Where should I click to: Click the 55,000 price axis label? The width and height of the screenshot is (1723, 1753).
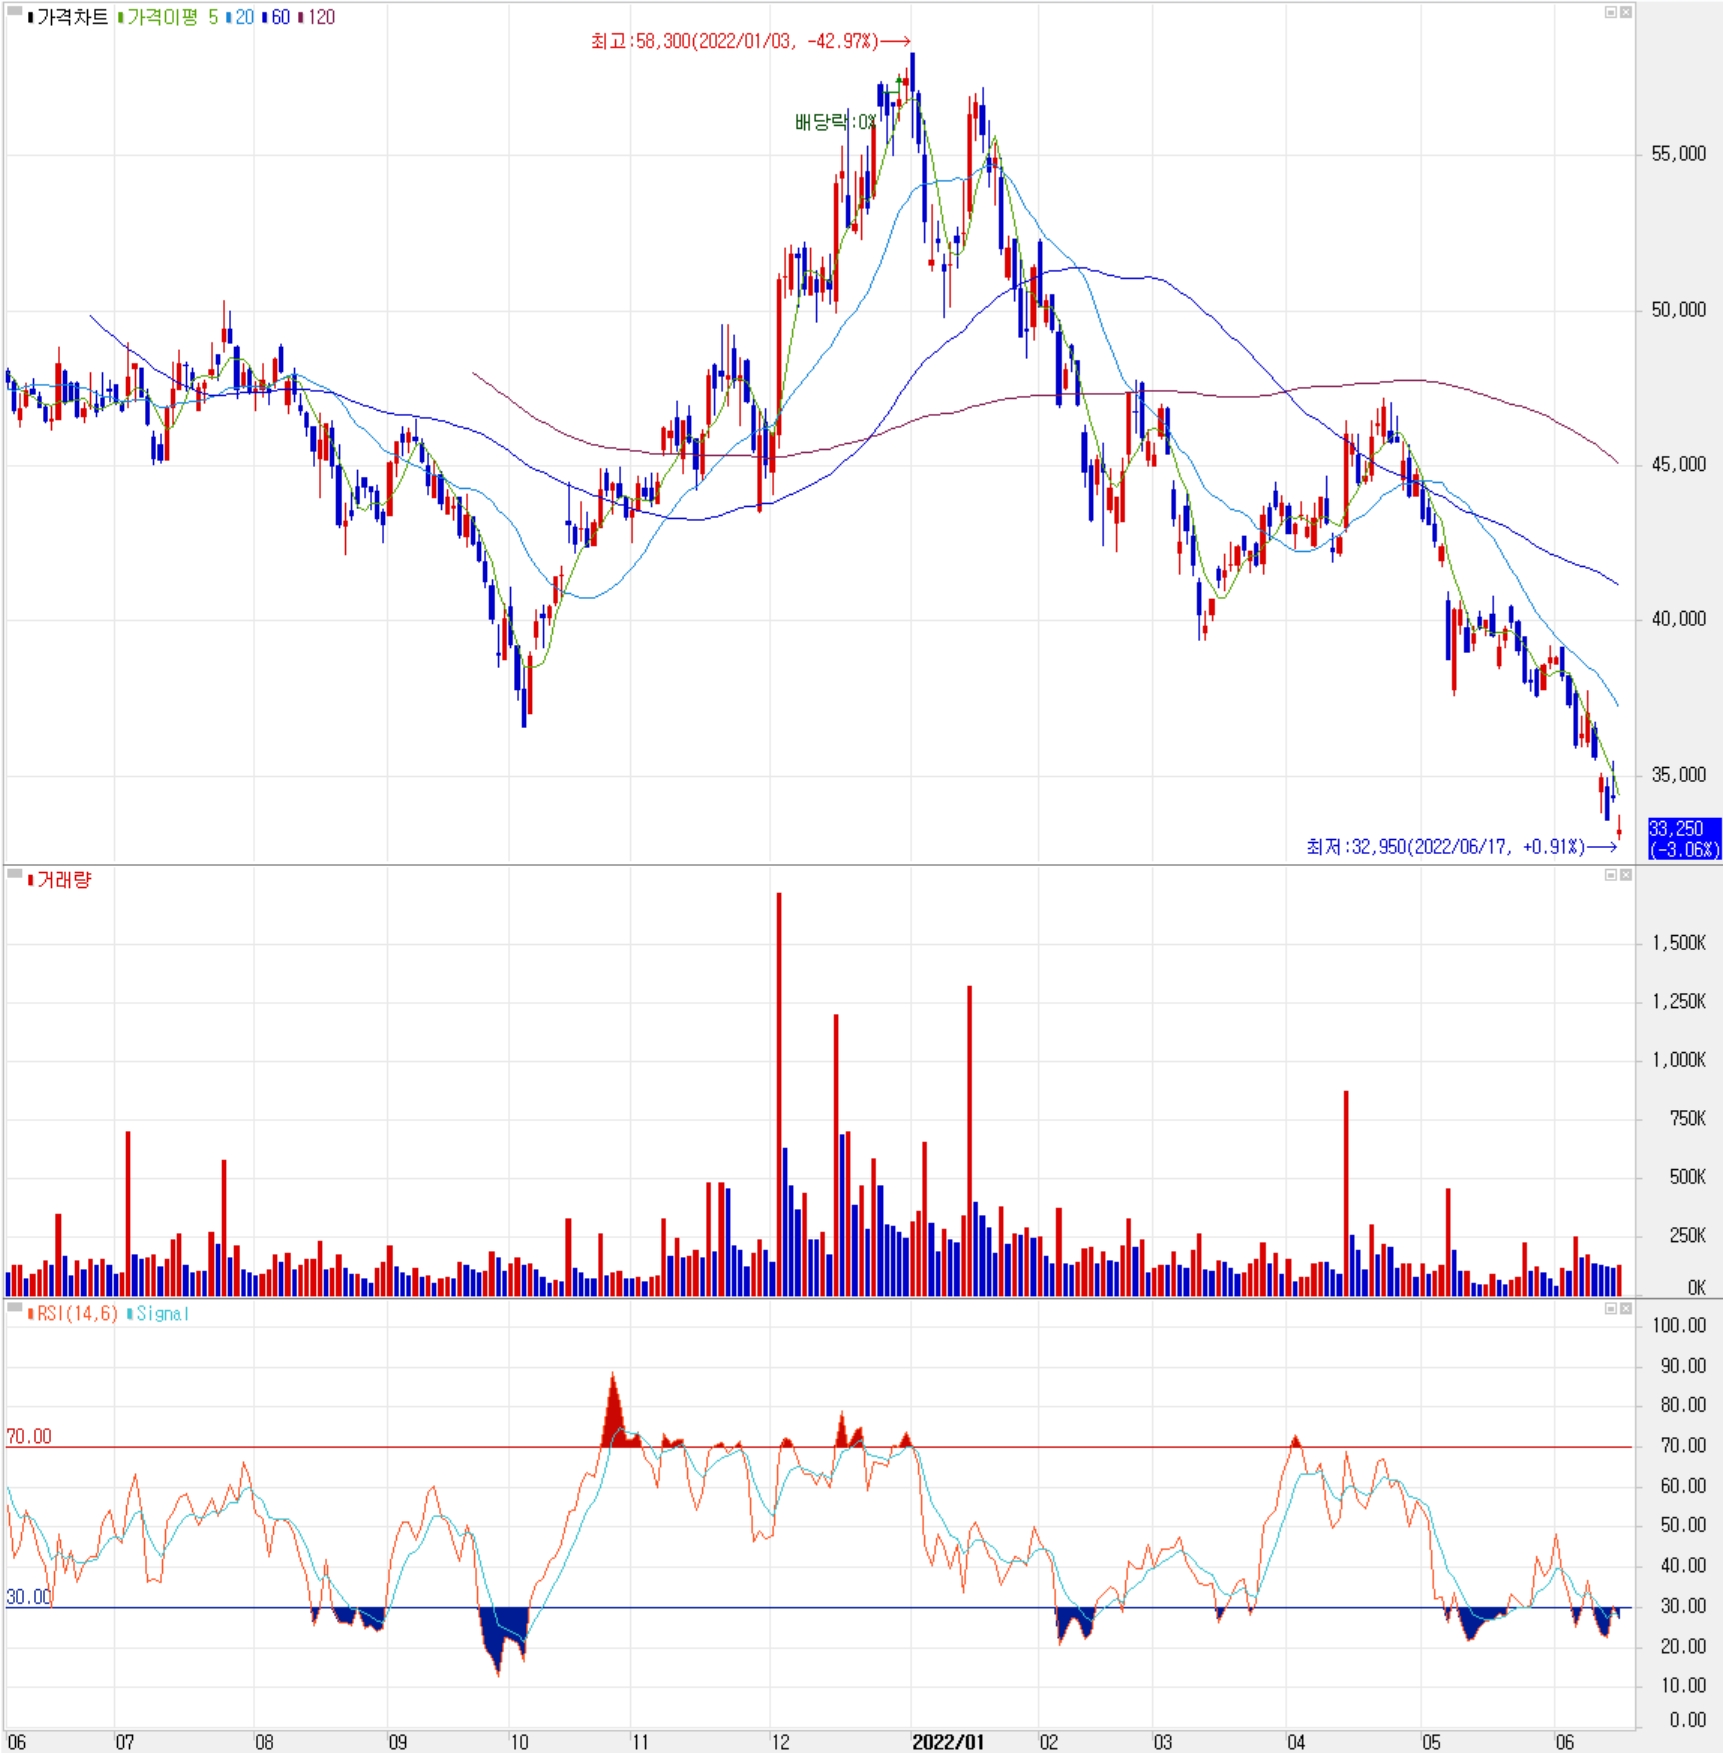(x=1679, y=154)
